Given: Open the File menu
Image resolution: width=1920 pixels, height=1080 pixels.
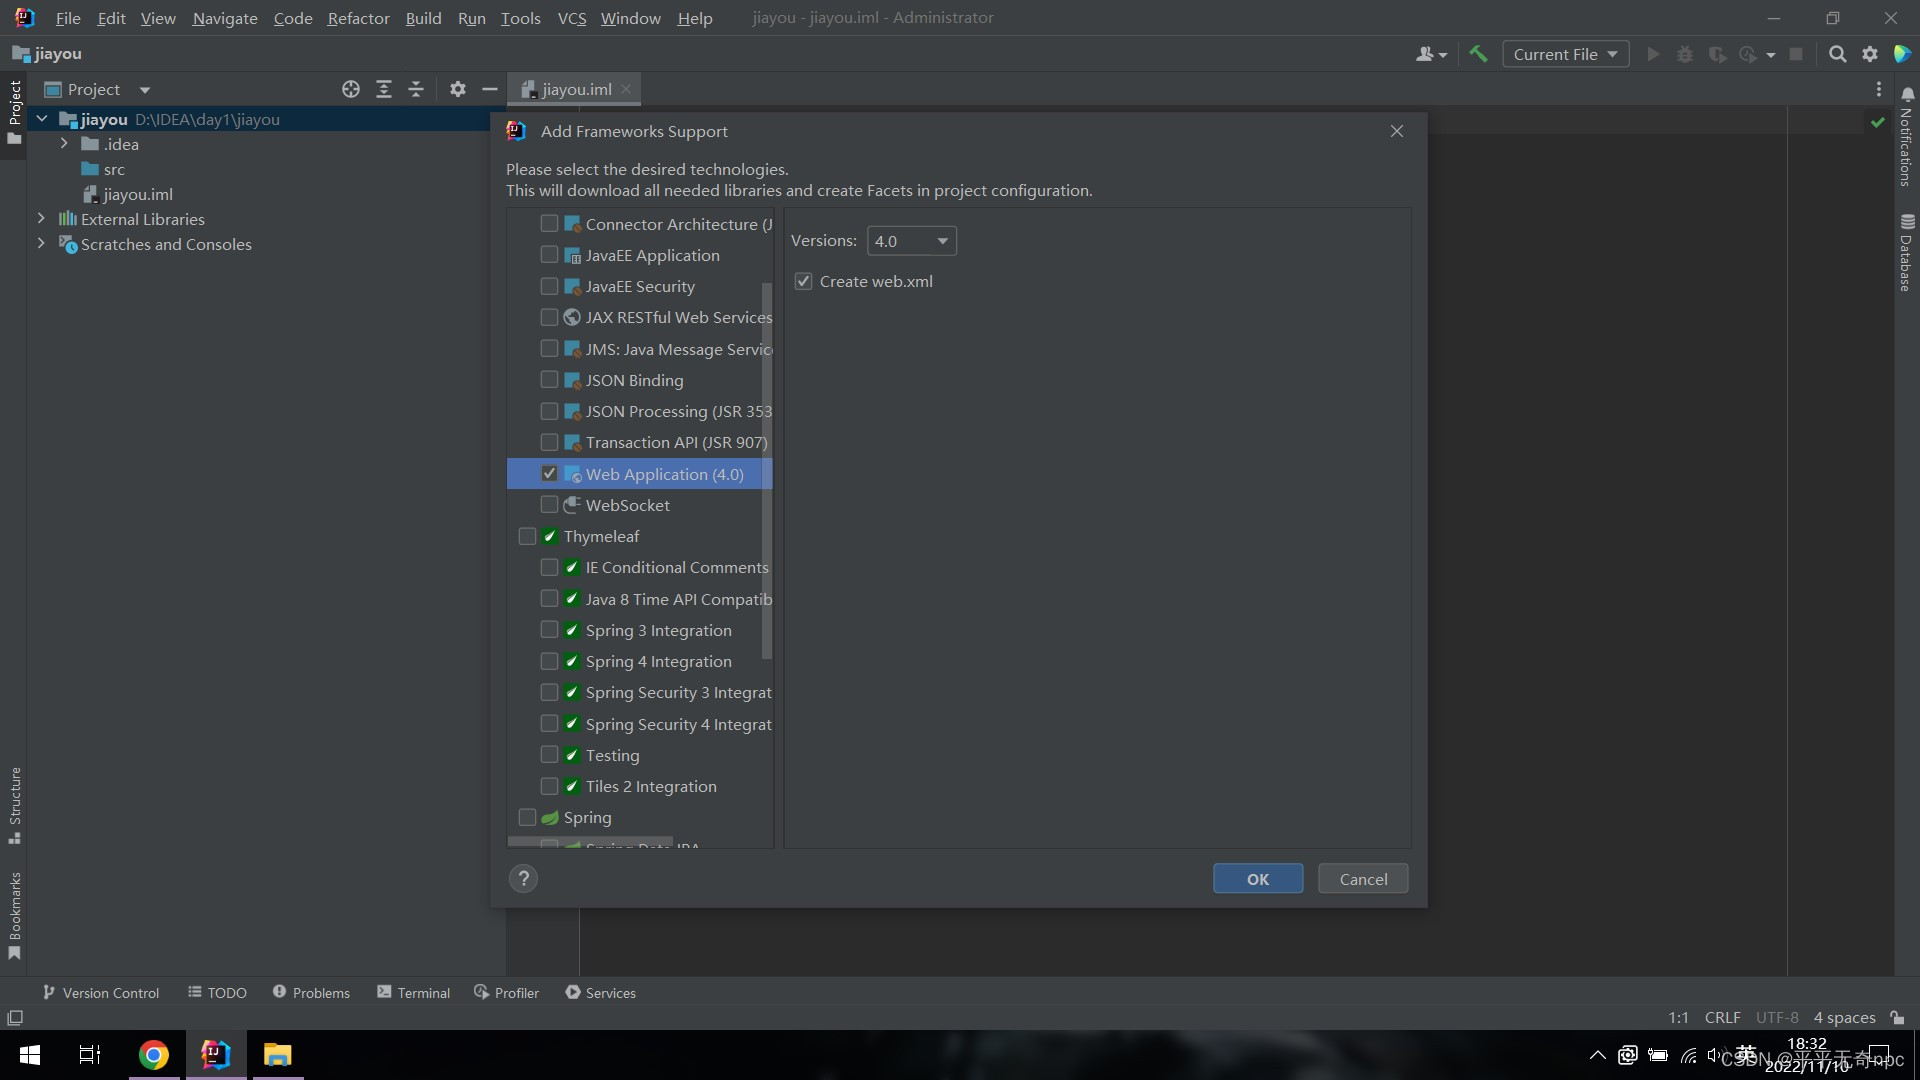Looking at the screenshot, I should pos(68,18).
